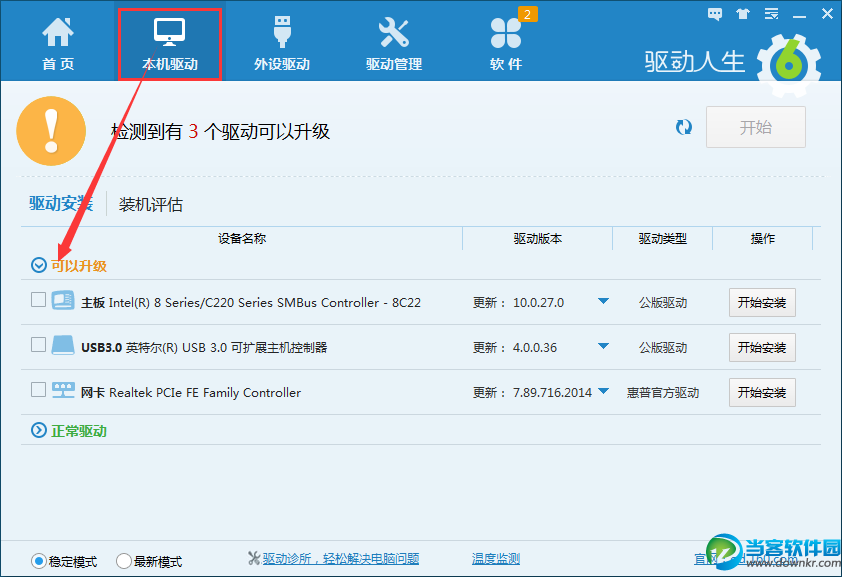Select the 驱动安装 sub-tab
Screen dimensions: 842x577
(x=61, y=204)
